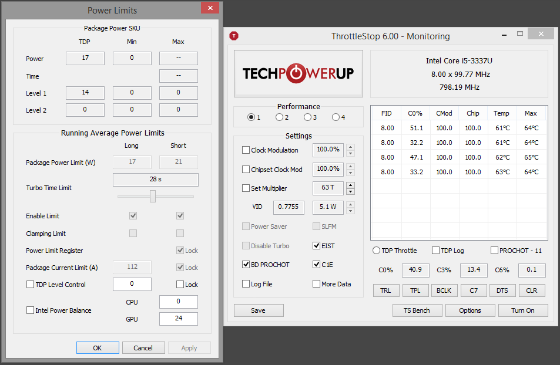Image resolution: width=560 pixels, height=365 pixels.
Task: Confirm Power Limits with OK
Action: coord(98,348)
